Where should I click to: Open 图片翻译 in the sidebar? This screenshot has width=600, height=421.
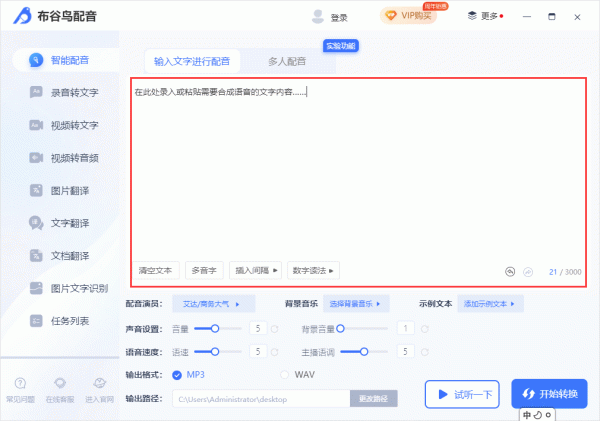(x=59, y=190)
